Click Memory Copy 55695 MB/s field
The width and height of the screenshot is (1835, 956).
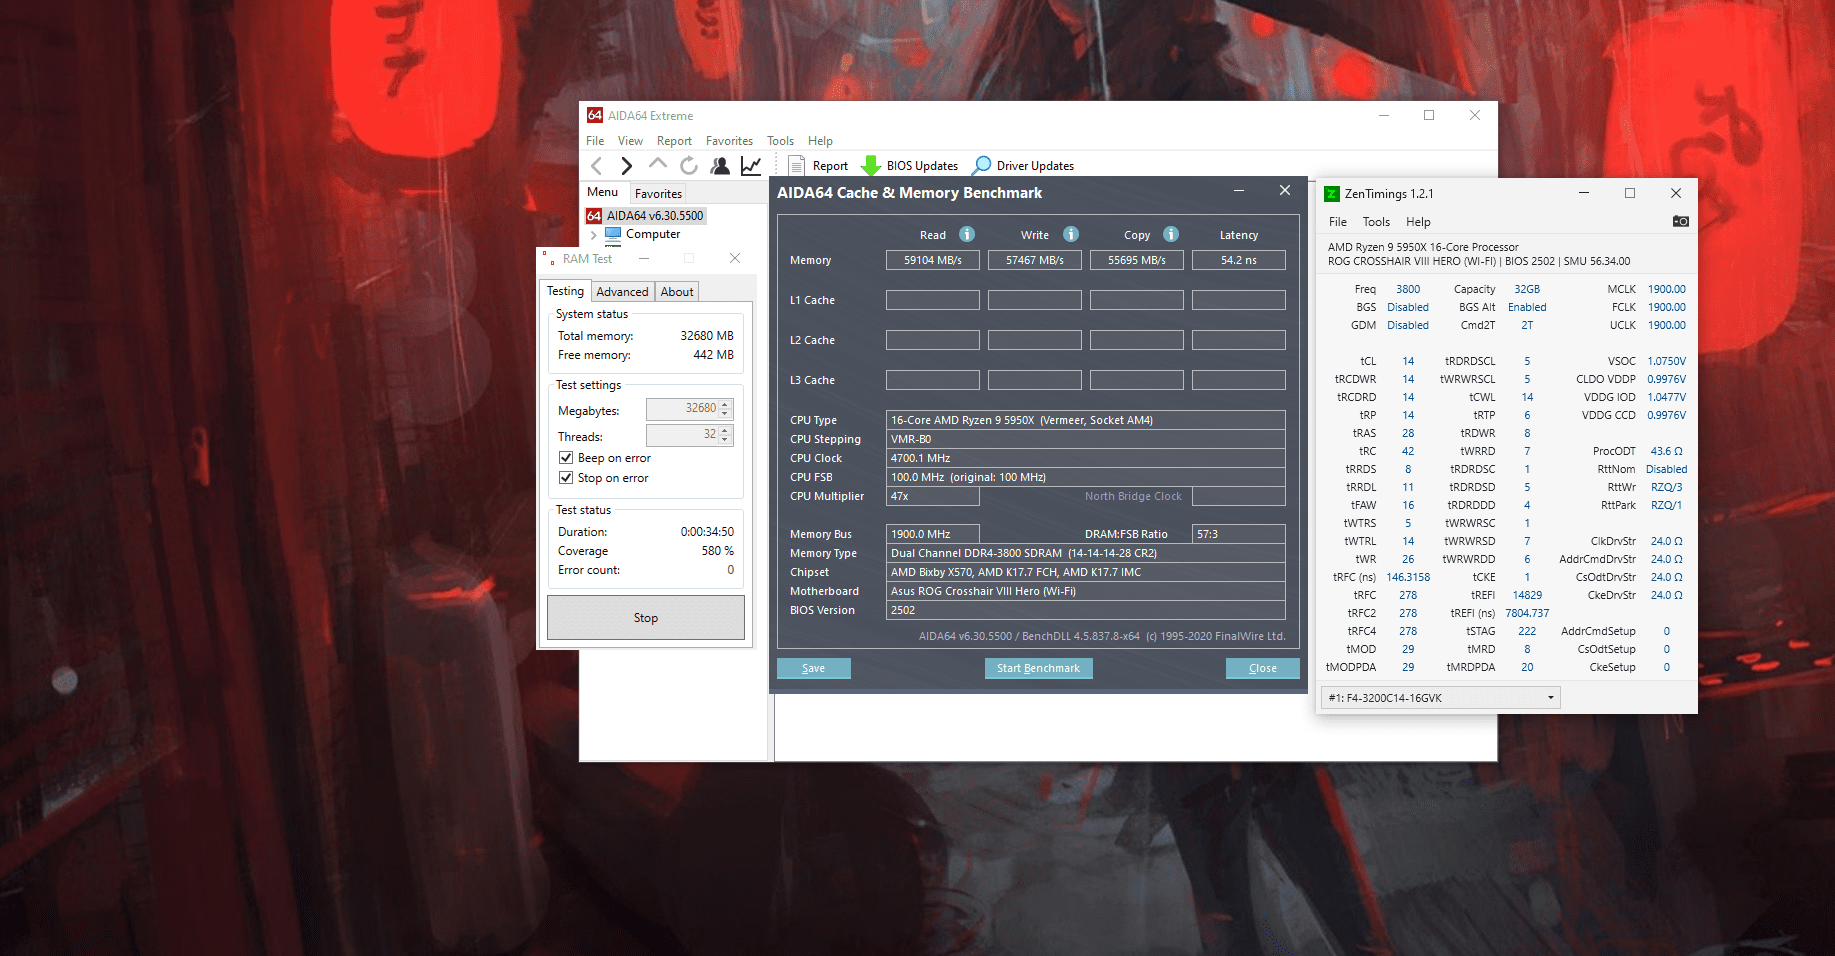point(1137,260)
